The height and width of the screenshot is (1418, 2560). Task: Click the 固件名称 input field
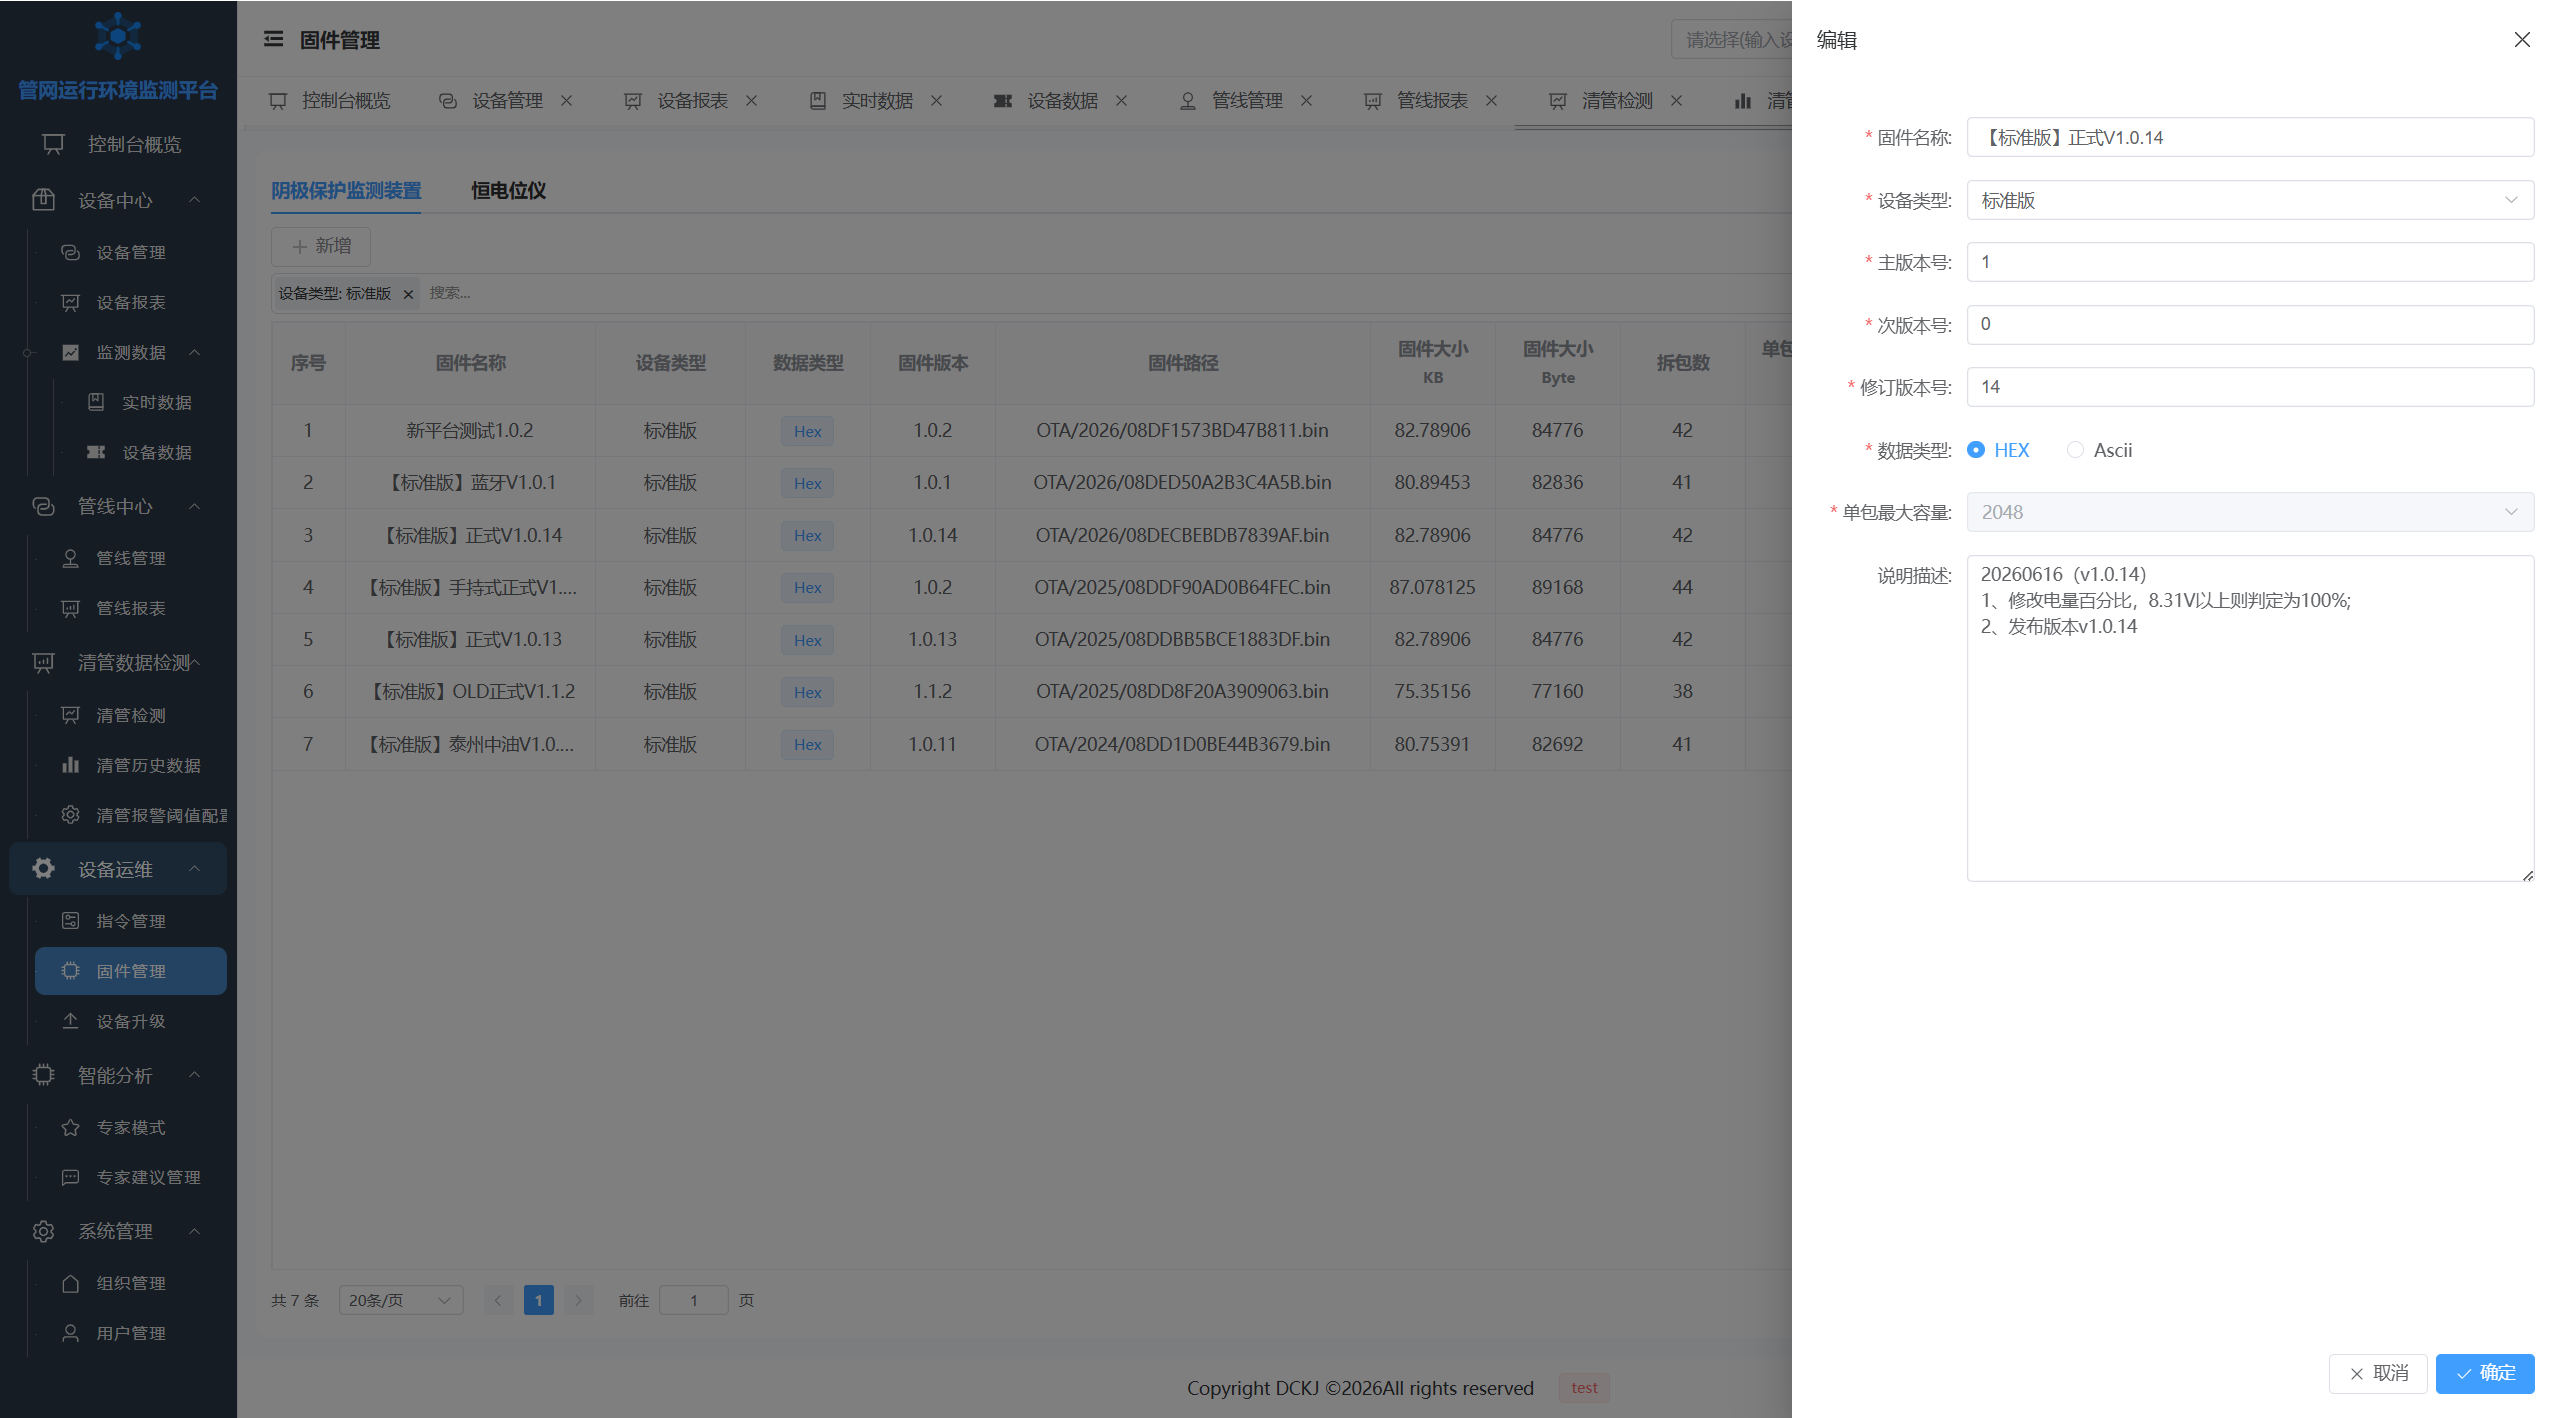click(x=2250, y=137)
